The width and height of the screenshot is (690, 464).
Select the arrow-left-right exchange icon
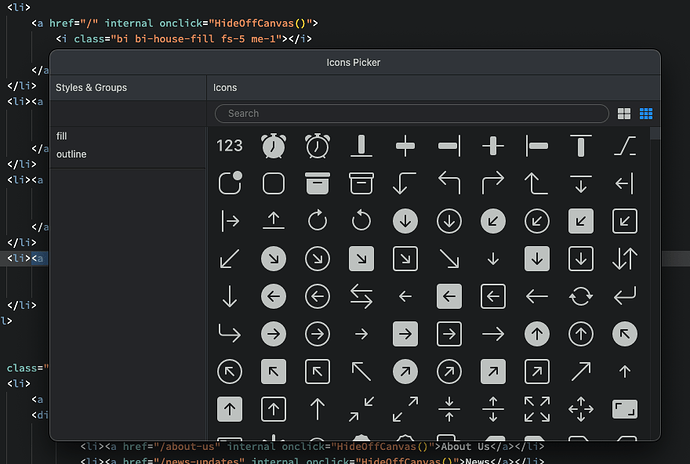pyautogui.click(x=361, y=296)
